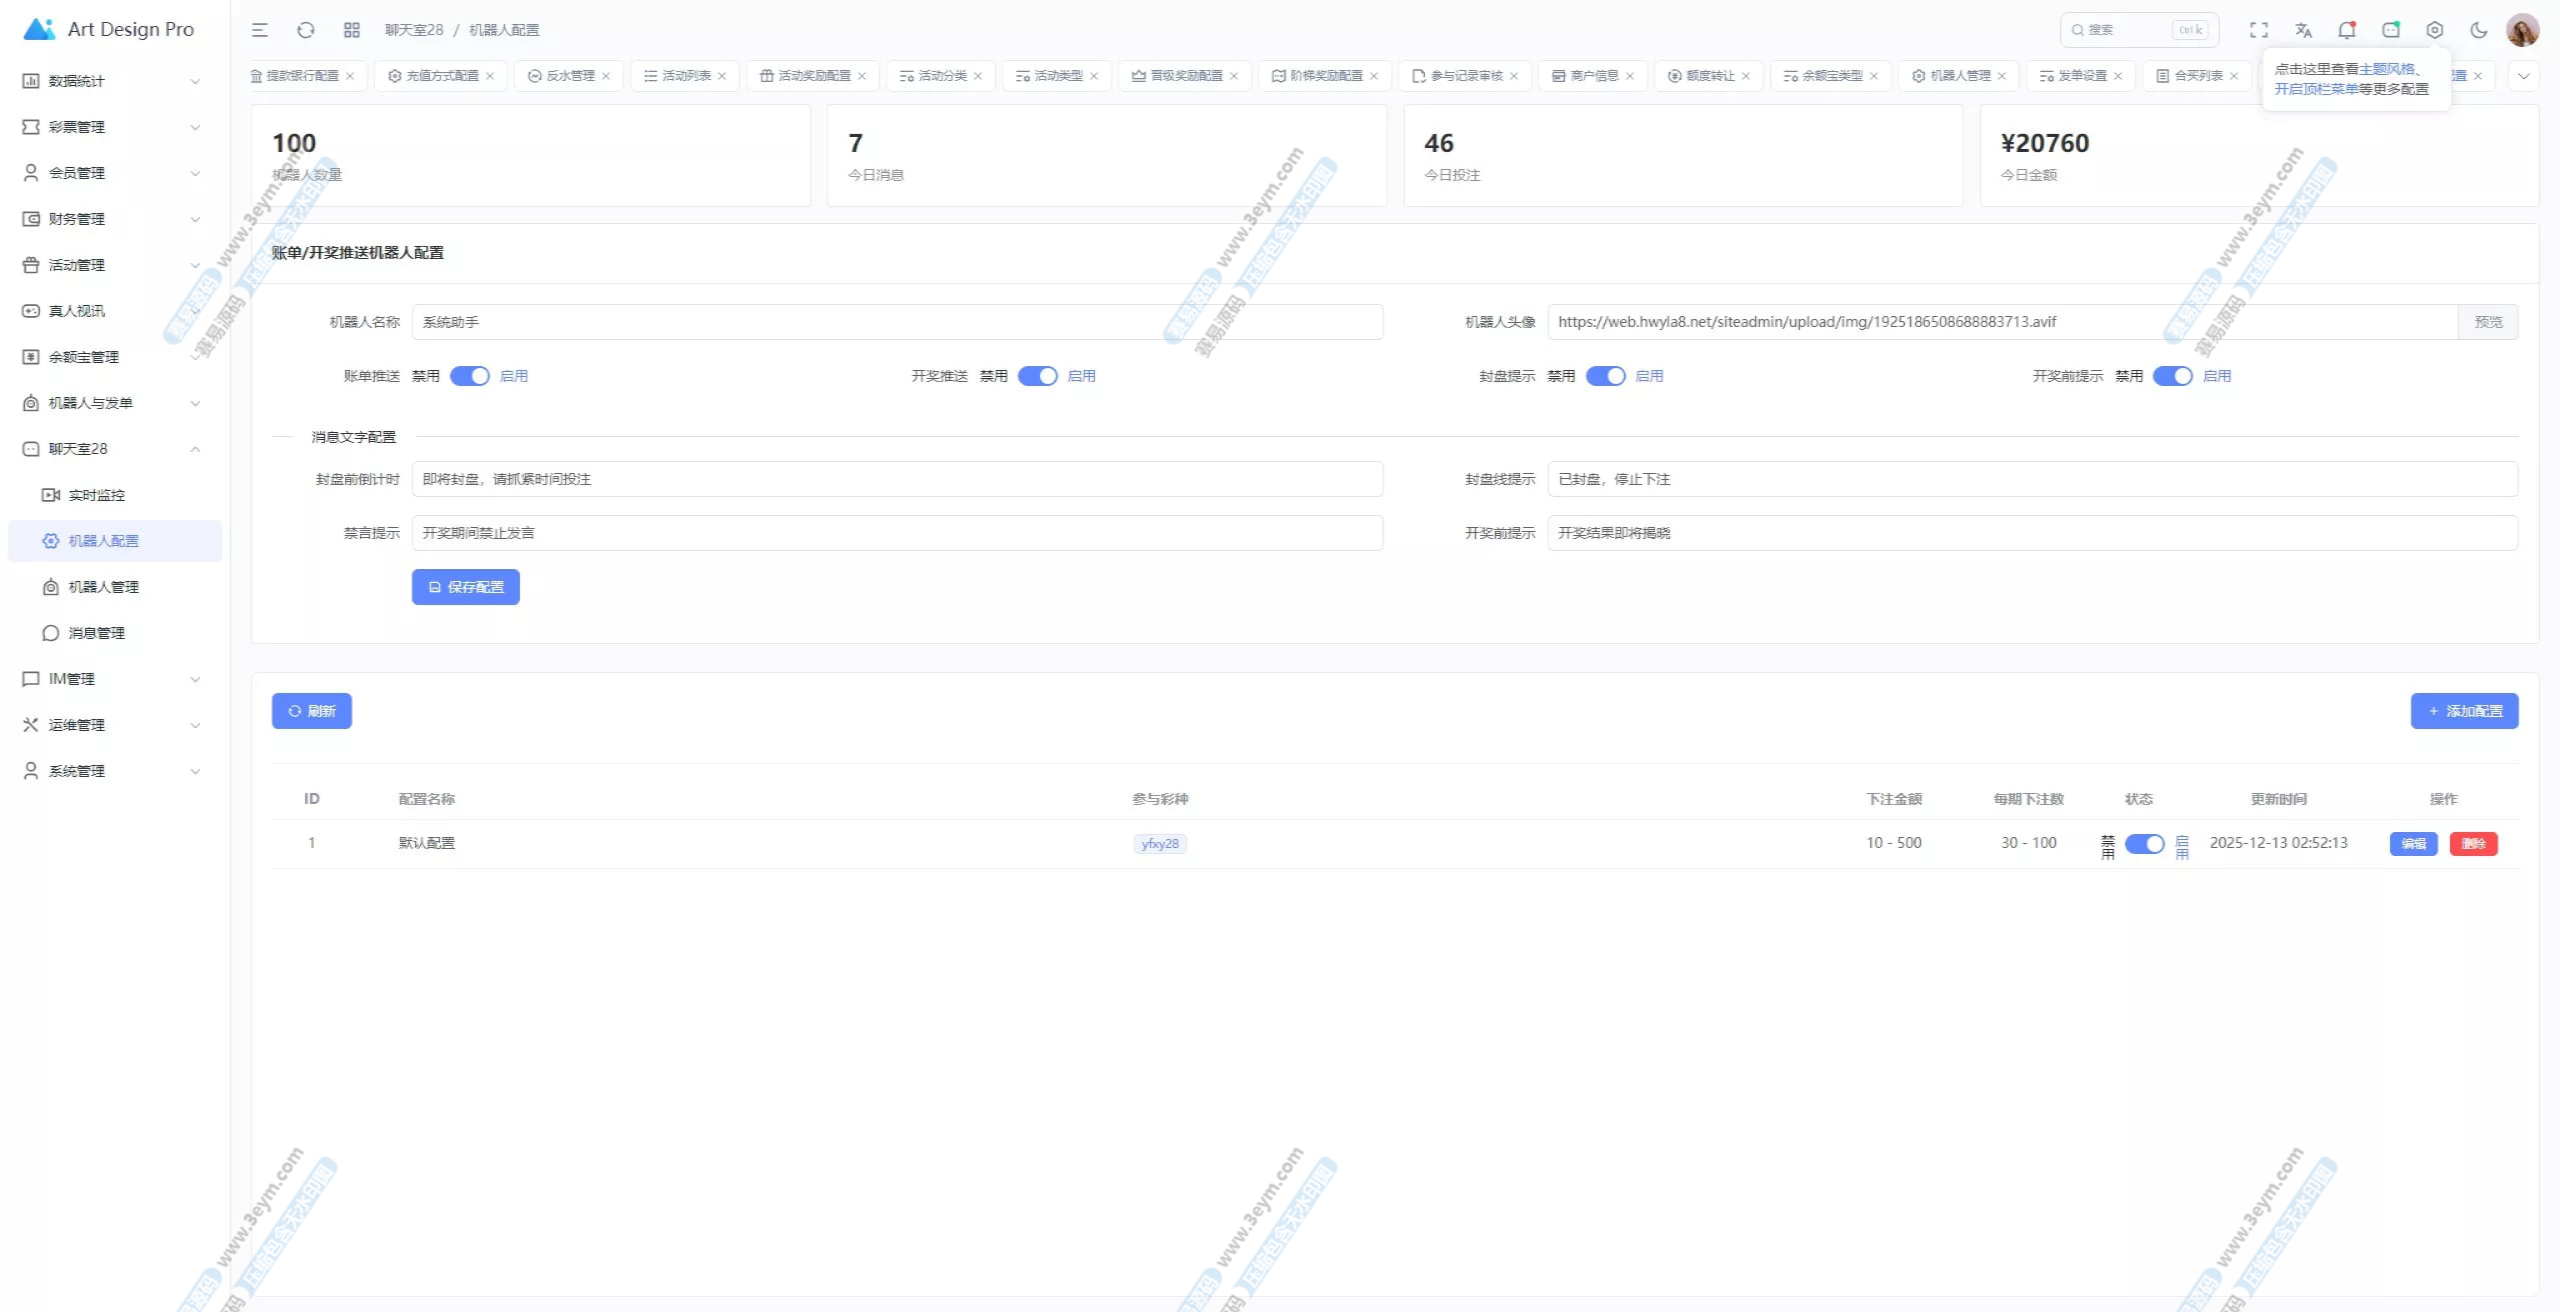Switch to dark mode moon icon

(x=2479, y=30)
